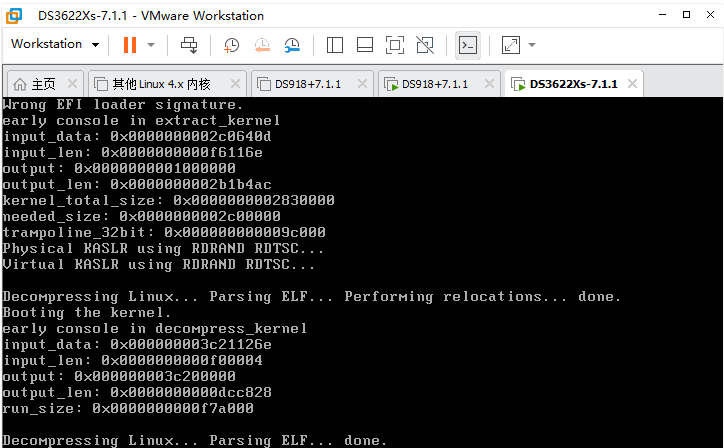
Task: Open the Workstation menu dropdown
Action: [x=55, y=45]
